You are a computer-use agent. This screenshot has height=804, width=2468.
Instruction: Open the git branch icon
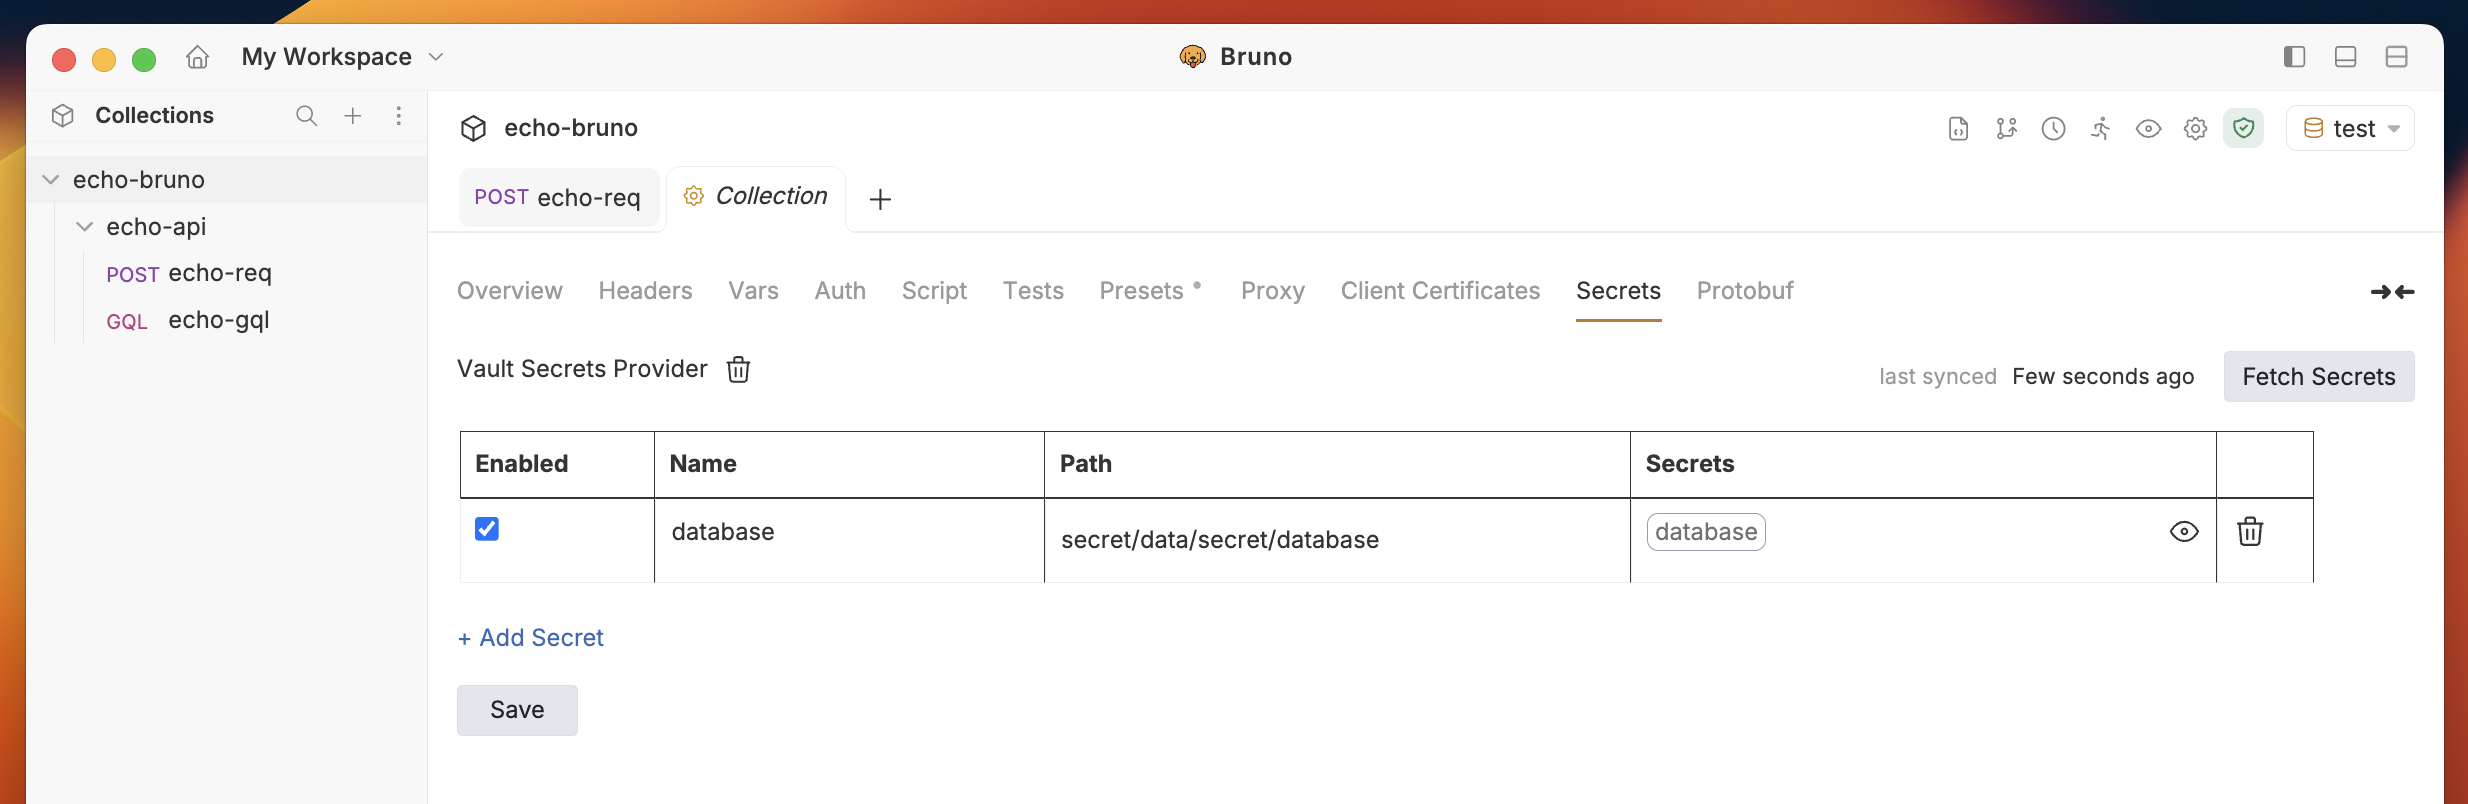2006,129
